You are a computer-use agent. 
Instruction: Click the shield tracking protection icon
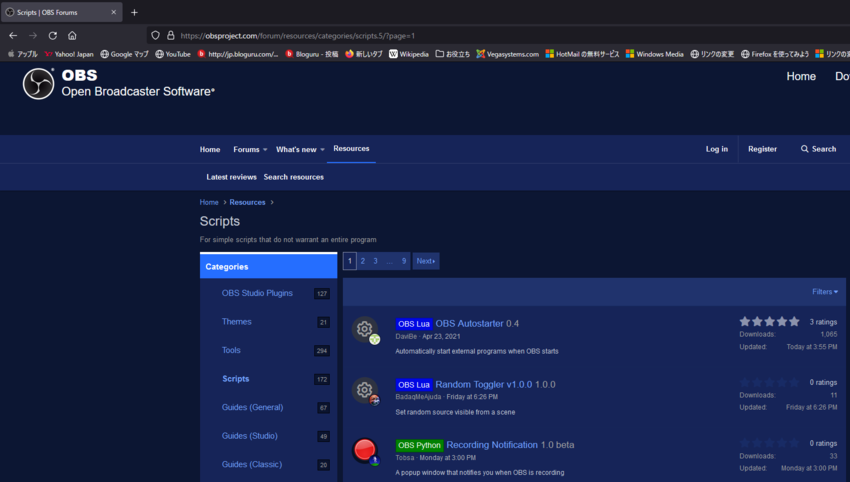point(156,36)
